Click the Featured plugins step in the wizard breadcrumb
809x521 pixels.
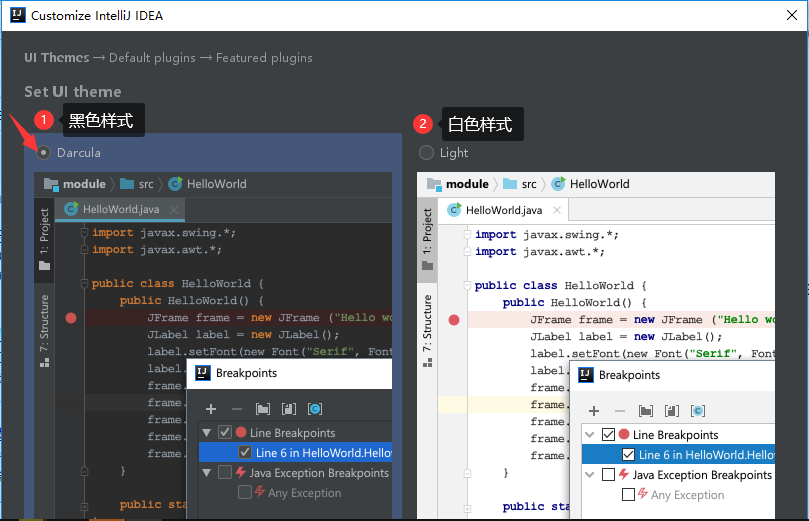click(264, 58)
